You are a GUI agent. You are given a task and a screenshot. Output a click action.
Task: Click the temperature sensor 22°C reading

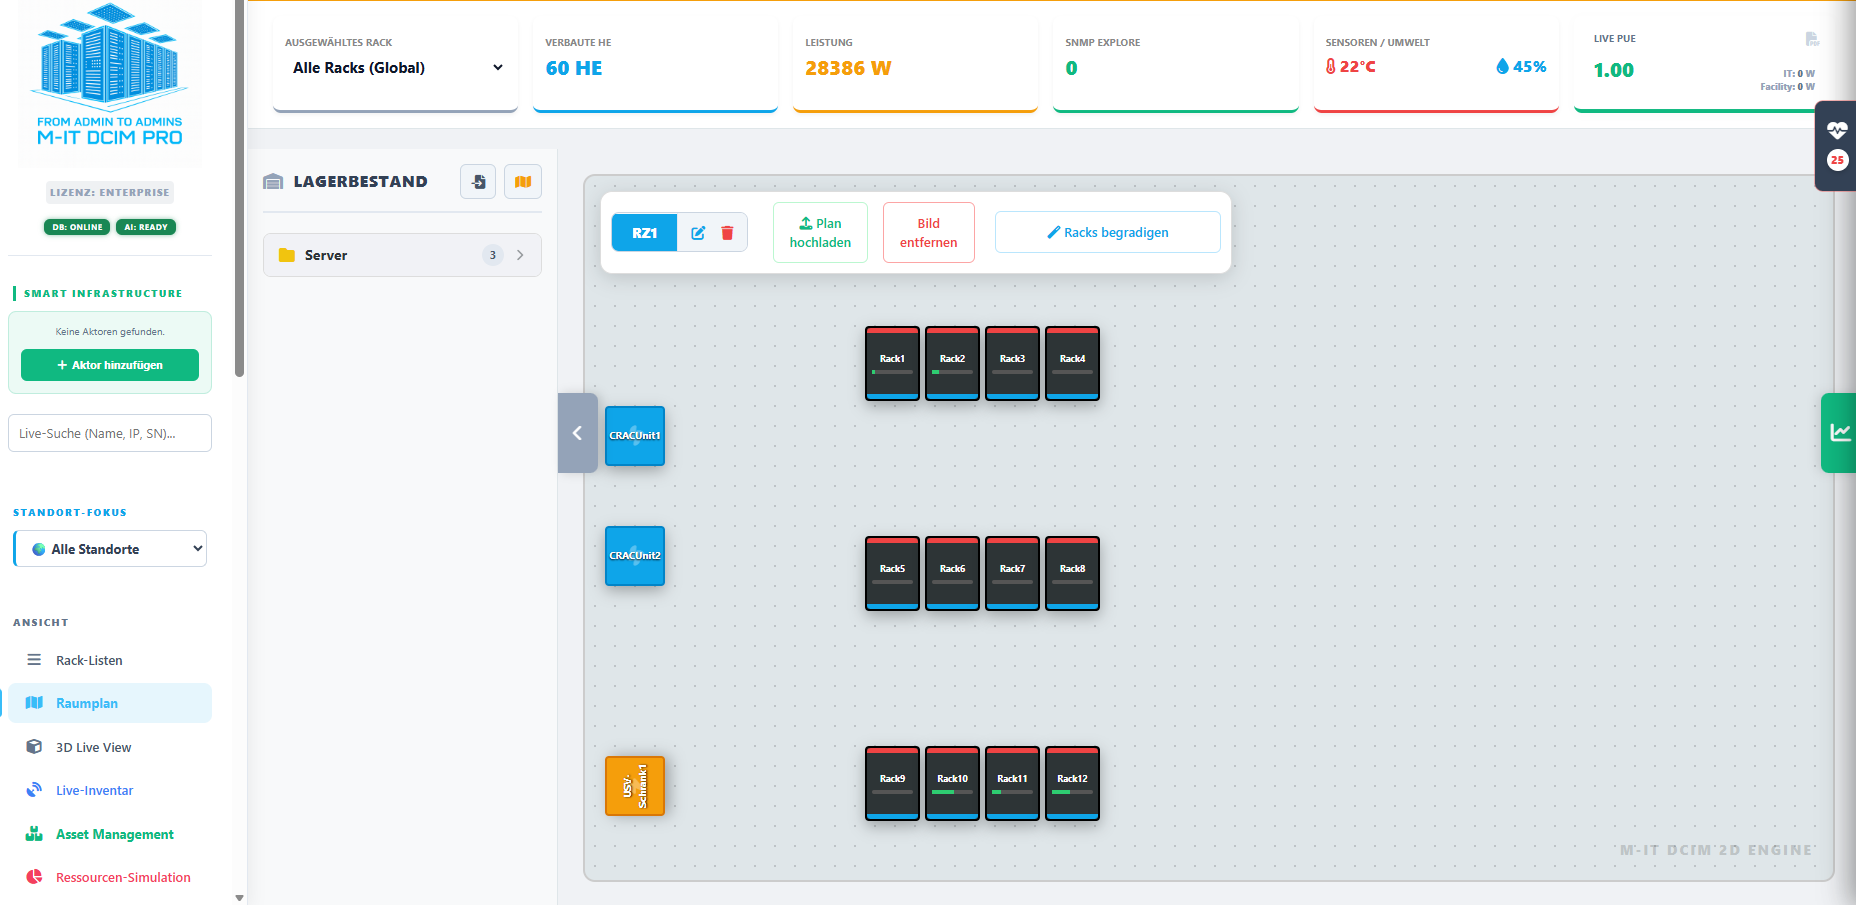point(1350,66)
